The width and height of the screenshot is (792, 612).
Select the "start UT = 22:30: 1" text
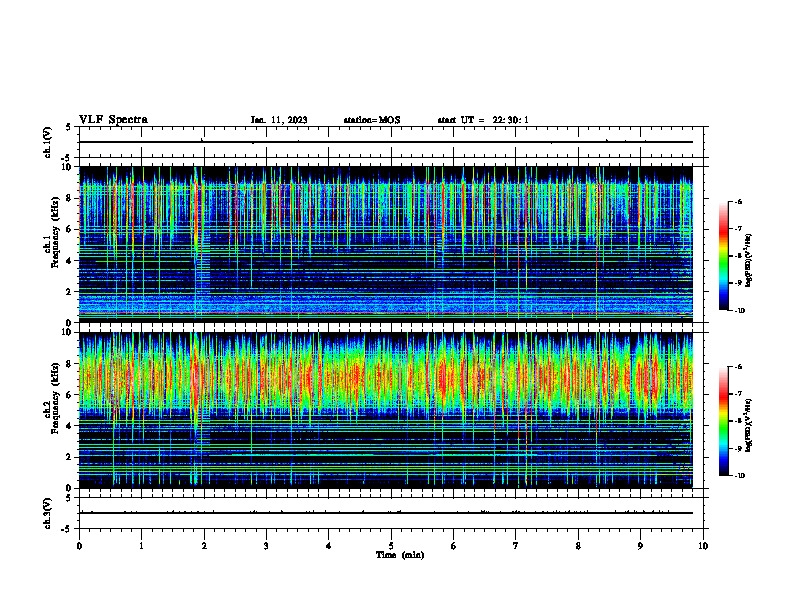click(483, 120)
